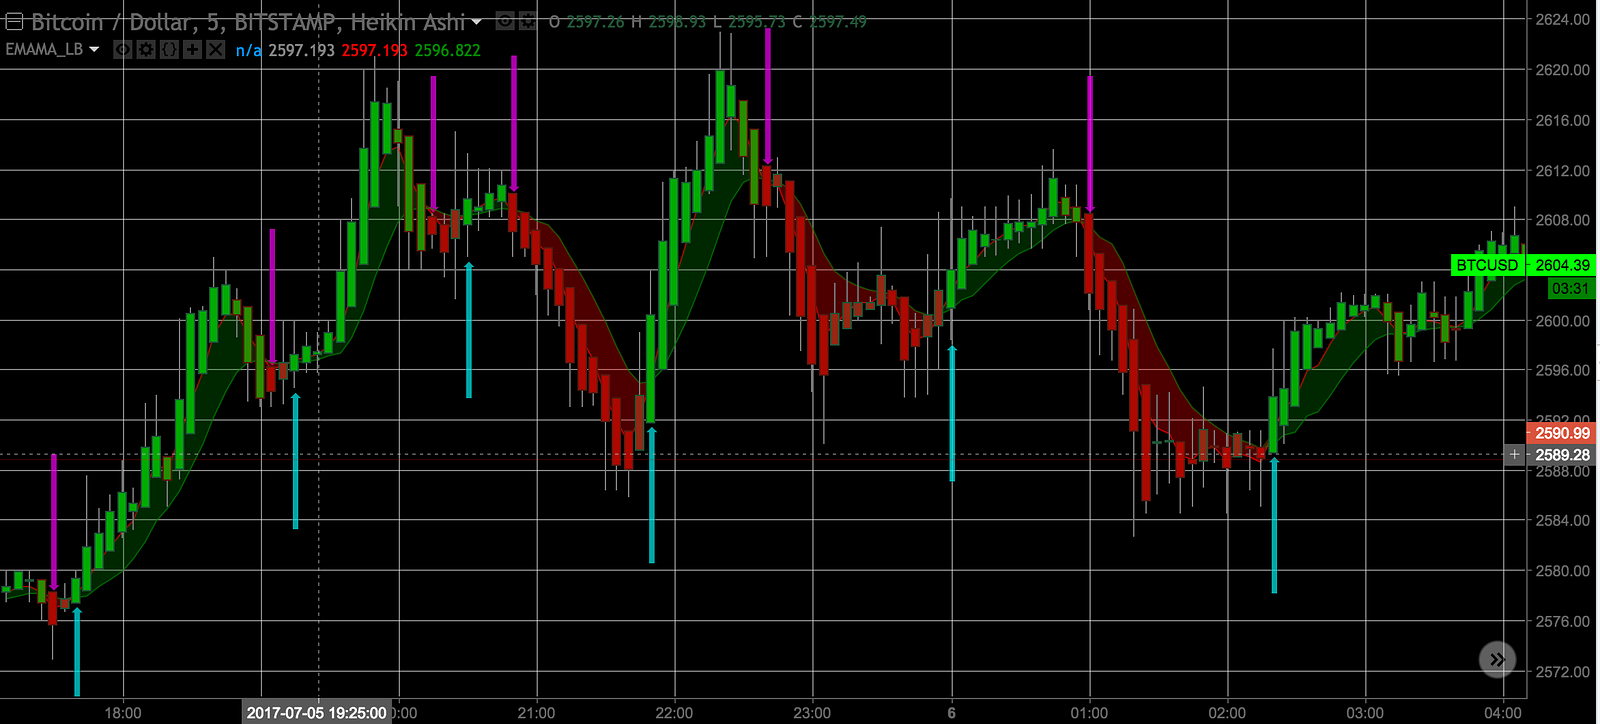Click the 23:00 time axis label

[x=812, y=713]
